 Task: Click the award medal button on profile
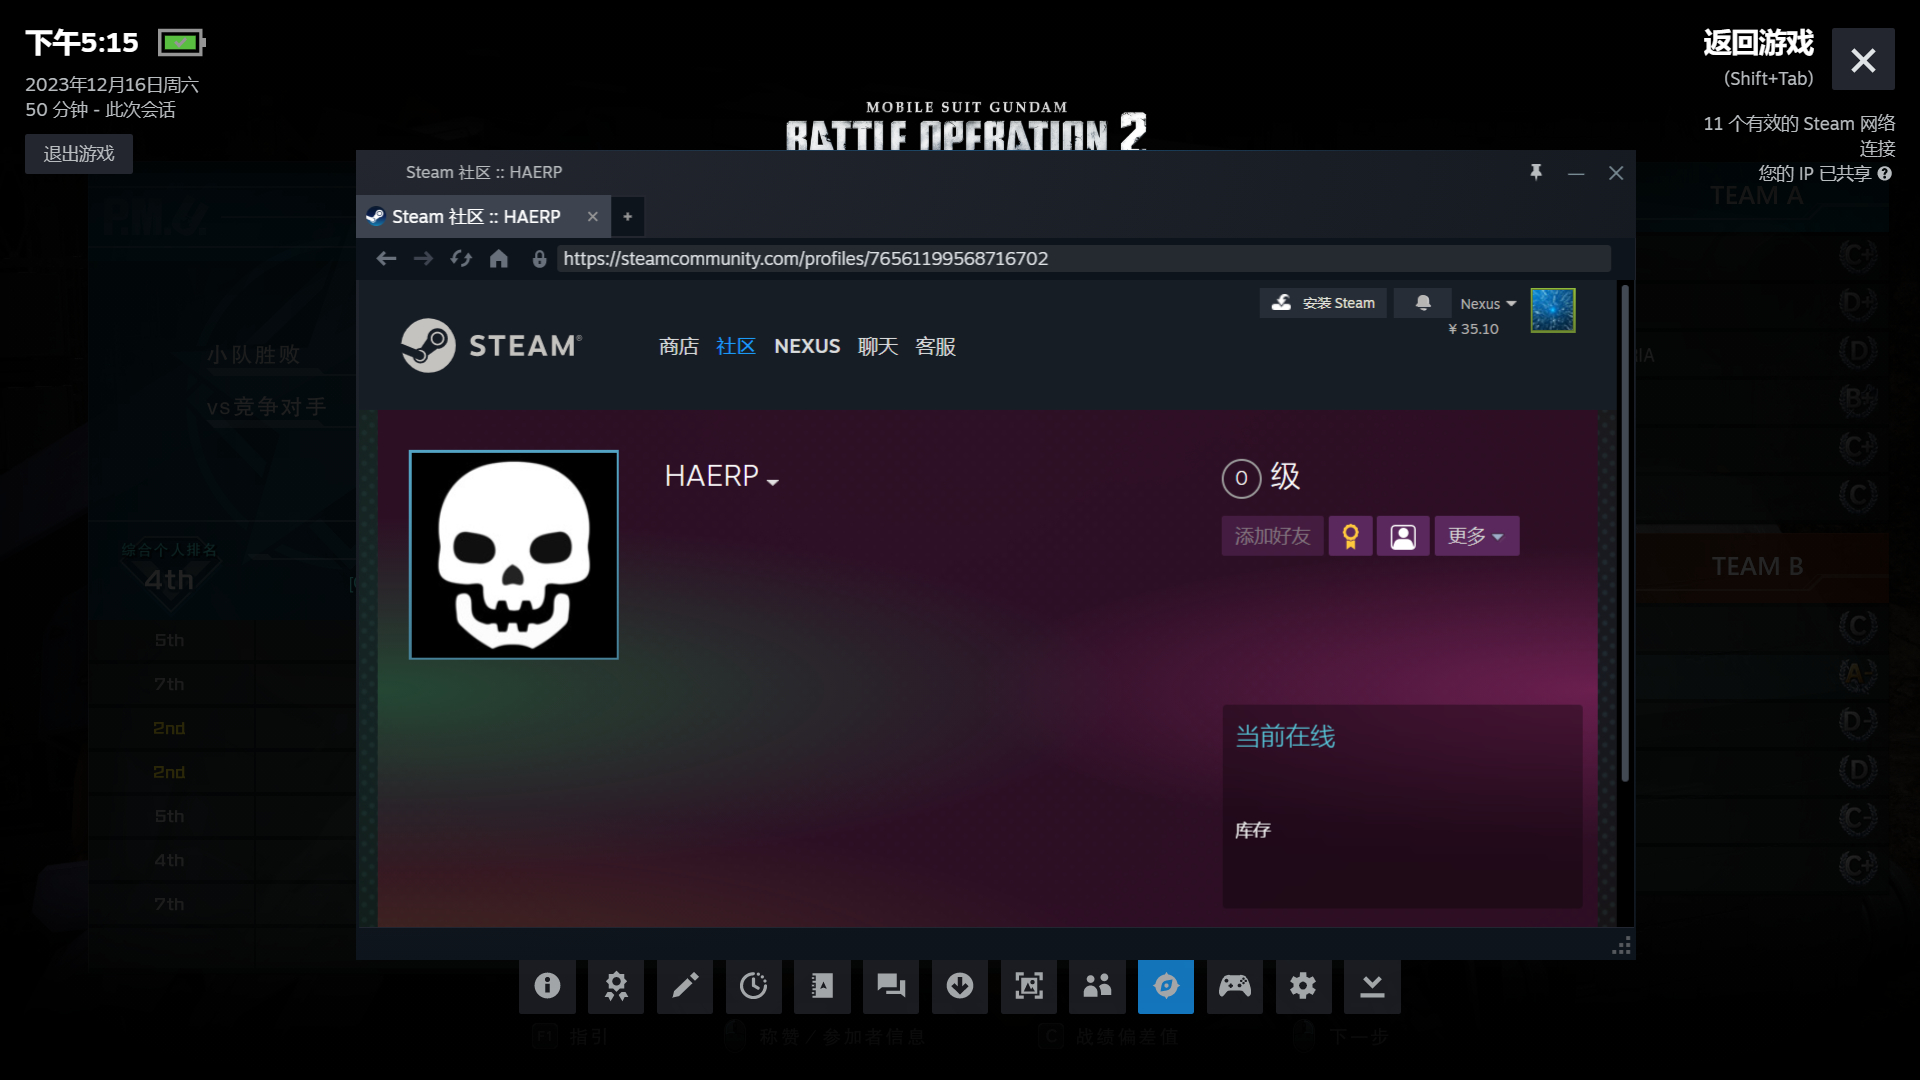(1350, 536)
